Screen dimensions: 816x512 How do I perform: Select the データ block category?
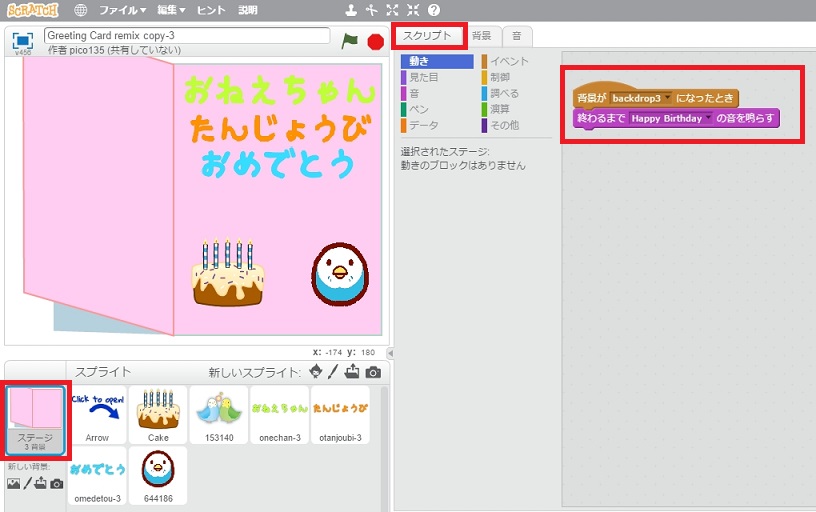pyautogui.click(x=437, y=125)
